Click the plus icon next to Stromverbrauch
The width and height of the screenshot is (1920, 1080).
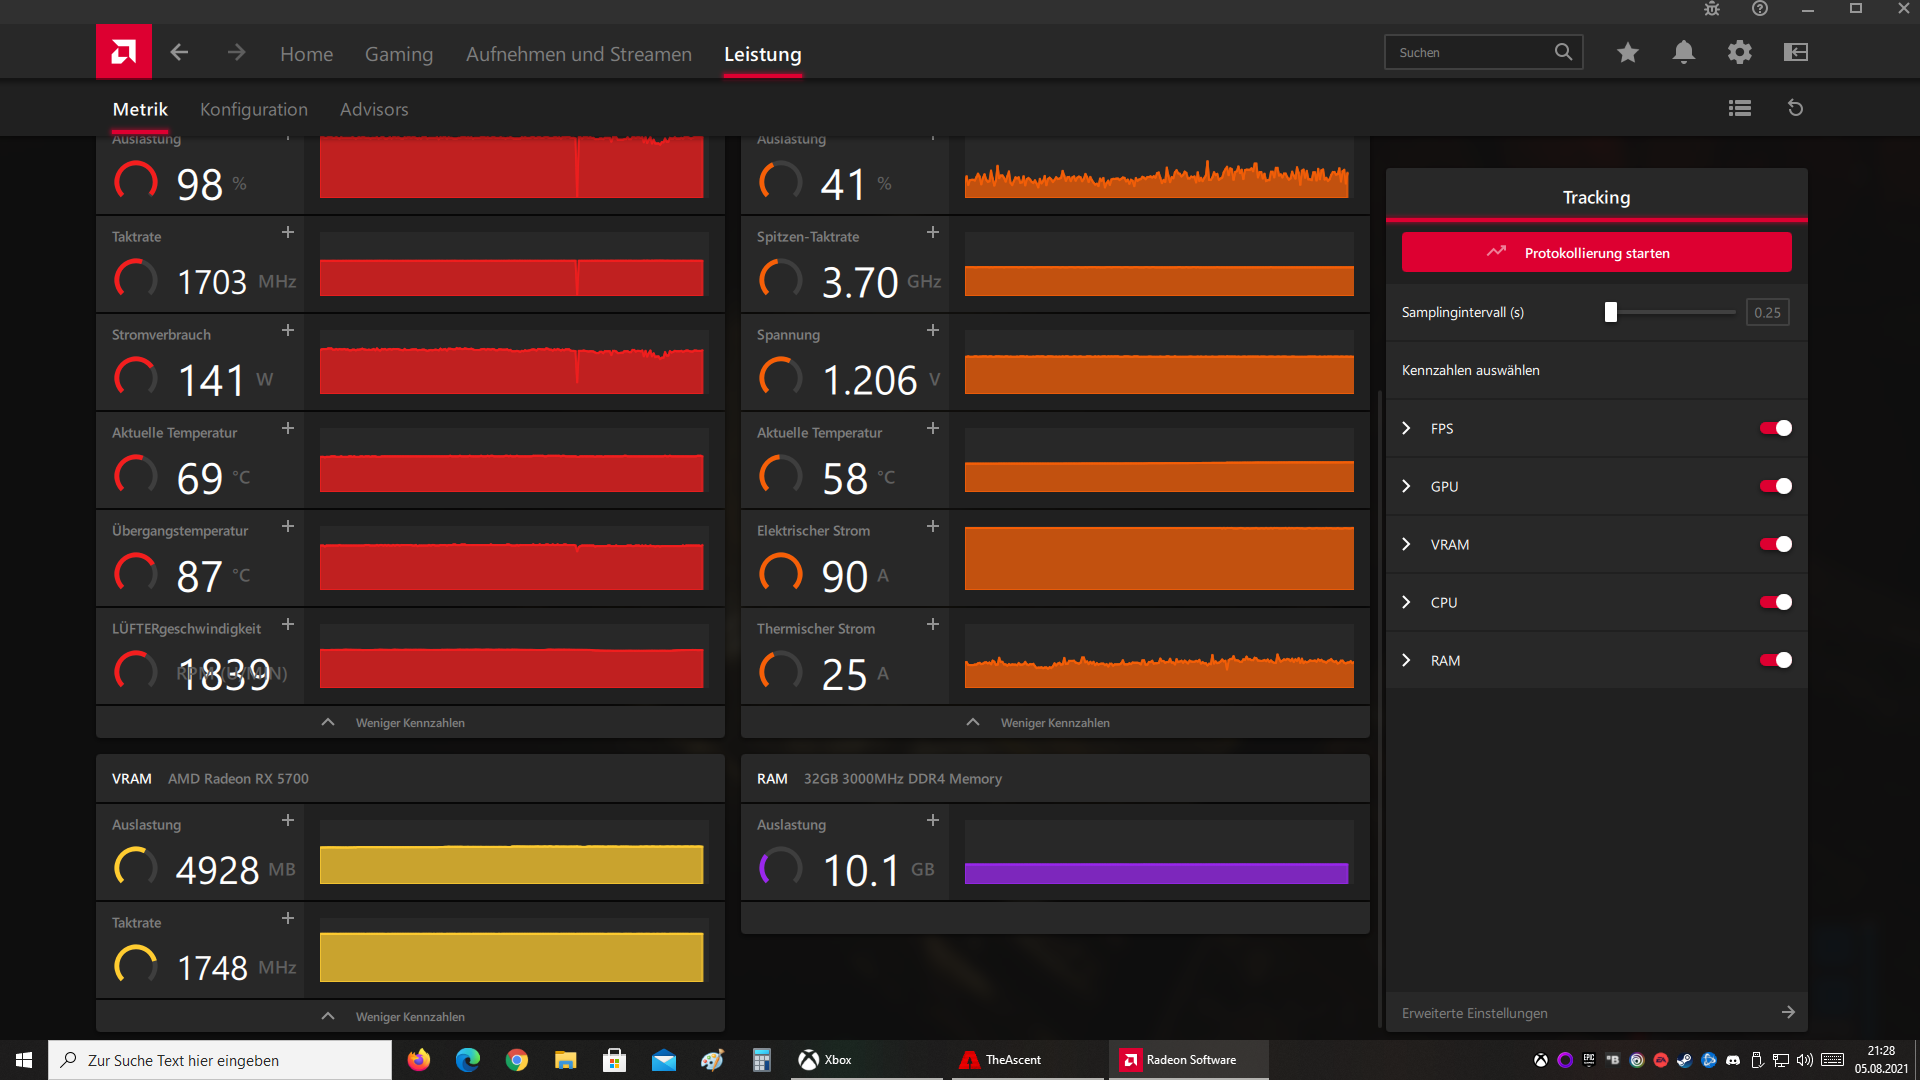(288, 330)
